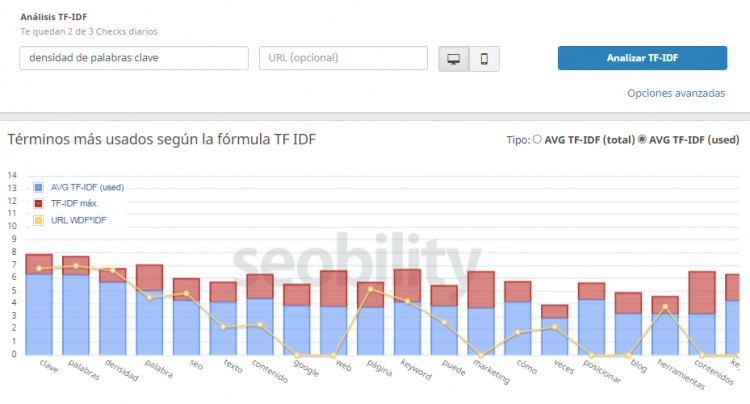The width and height of the screenshot is (750, 404).
Task: Click the 'seo' bar in chart
Action: (186, 317)
